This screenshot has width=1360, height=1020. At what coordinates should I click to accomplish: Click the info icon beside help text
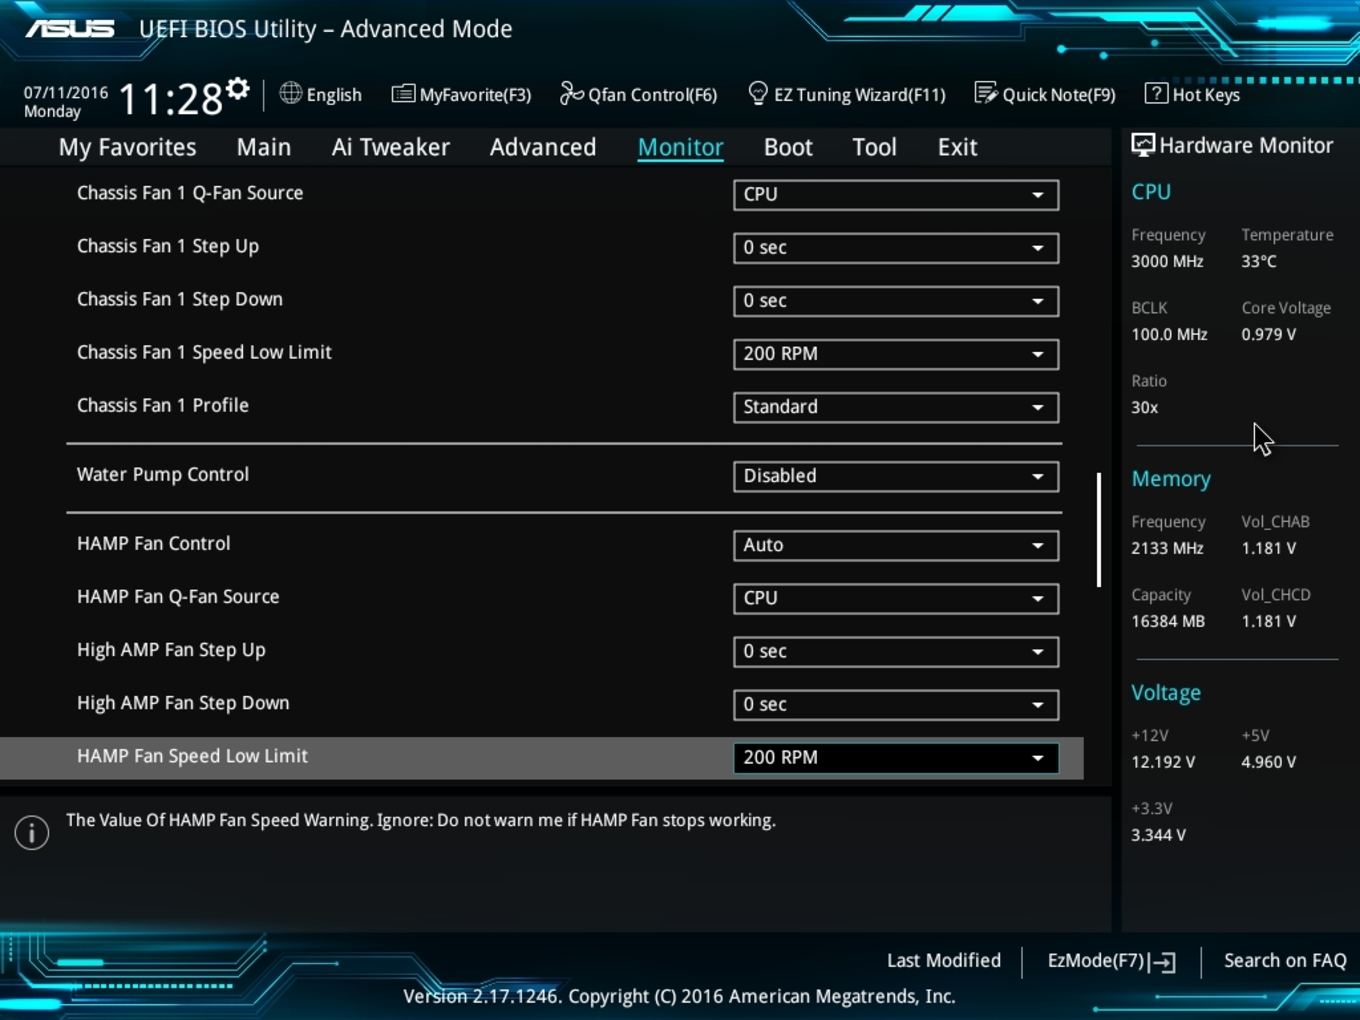pyautogui.click(x=32, y=832)
